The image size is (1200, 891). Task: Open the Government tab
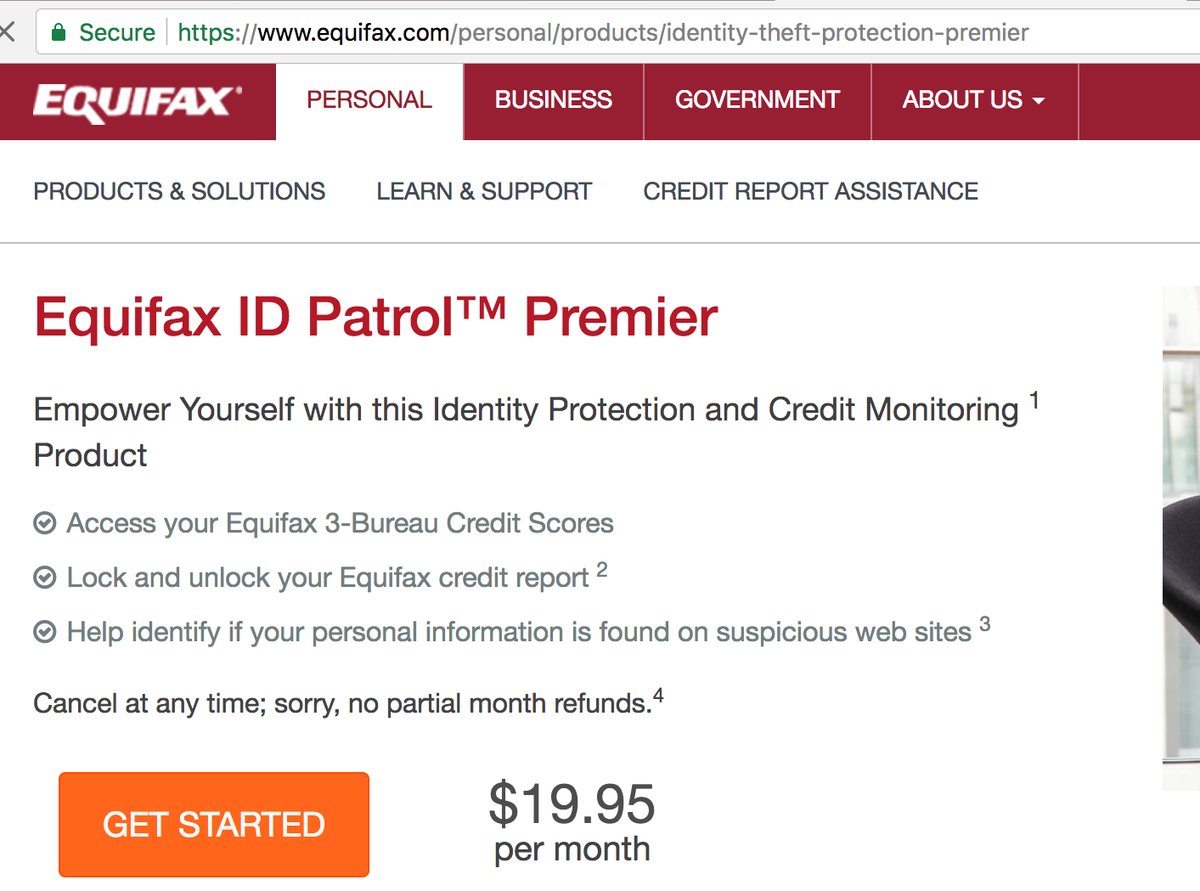(x=757, y=101)
